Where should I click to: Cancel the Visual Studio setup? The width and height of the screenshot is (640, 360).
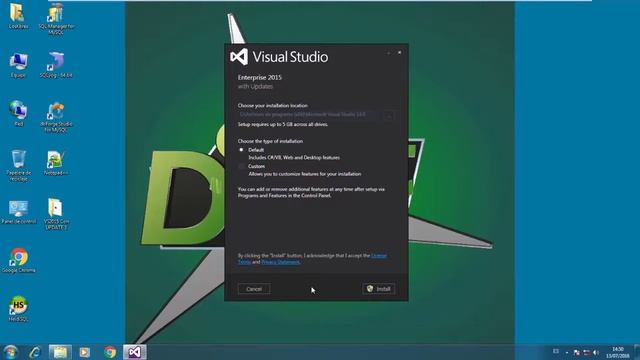tap(254, 289)
